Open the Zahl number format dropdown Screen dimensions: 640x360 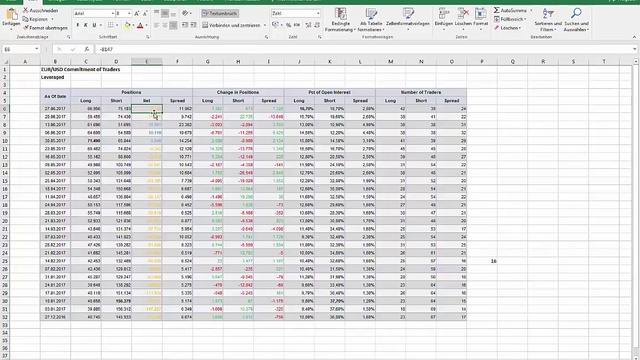[x=318, y=13]
